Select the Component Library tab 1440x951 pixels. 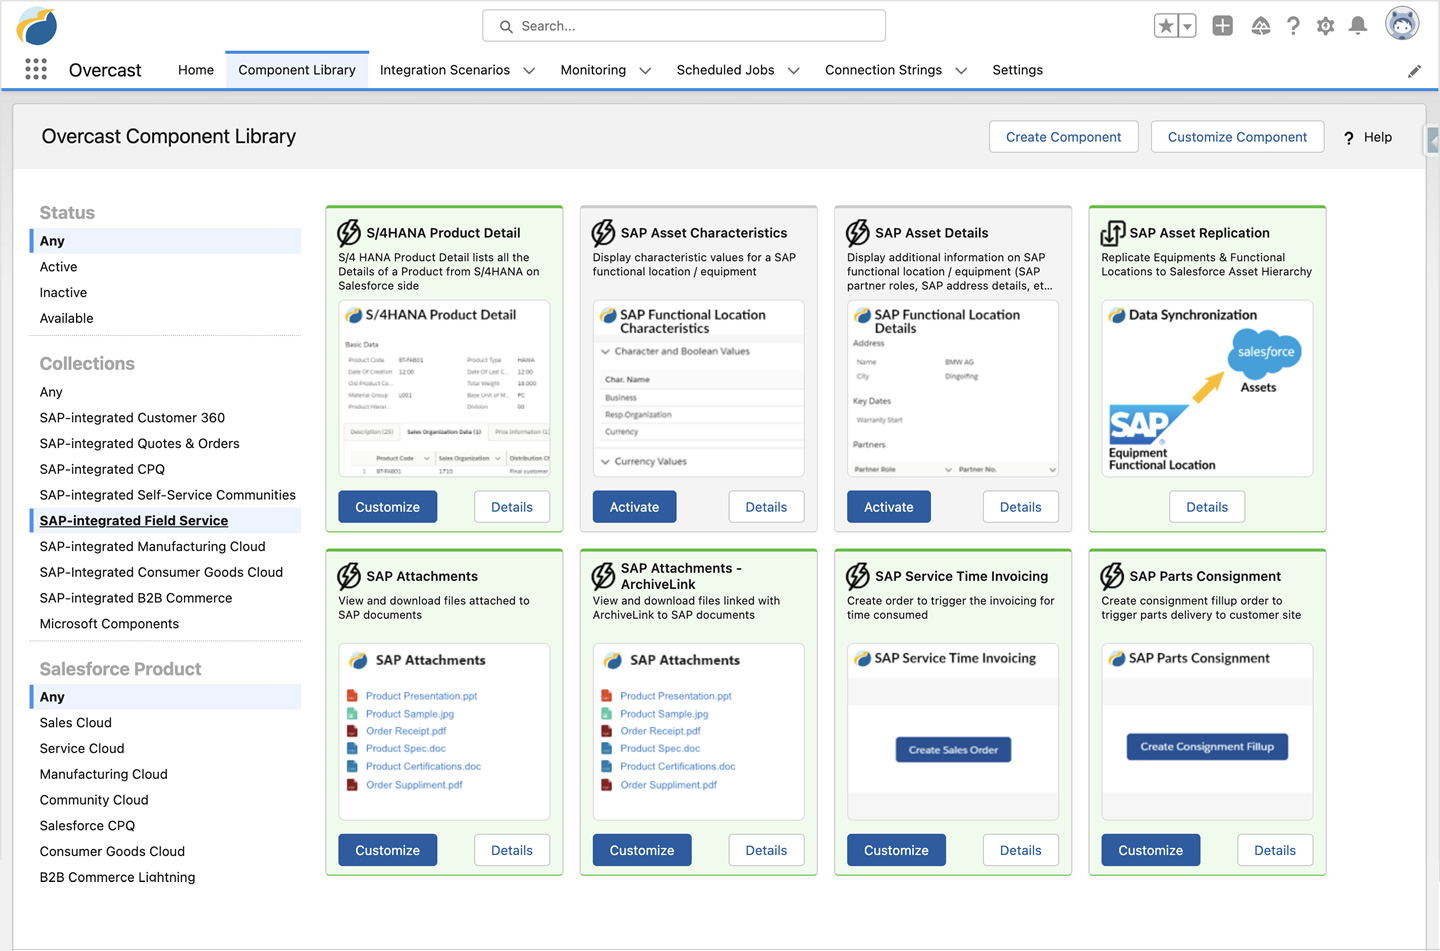pyautogui.click(x=297, y=70)
